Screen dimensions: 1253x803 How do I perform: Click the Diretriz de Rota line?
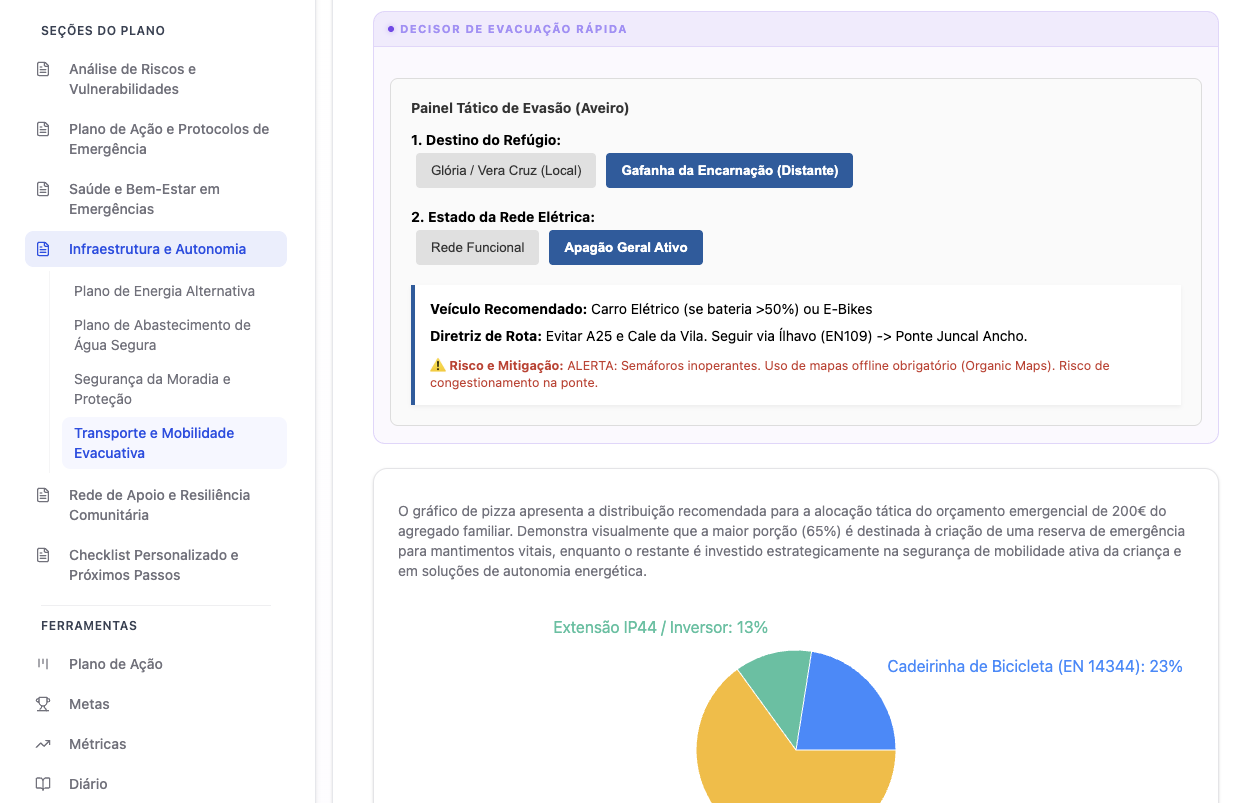click(728, 336)
